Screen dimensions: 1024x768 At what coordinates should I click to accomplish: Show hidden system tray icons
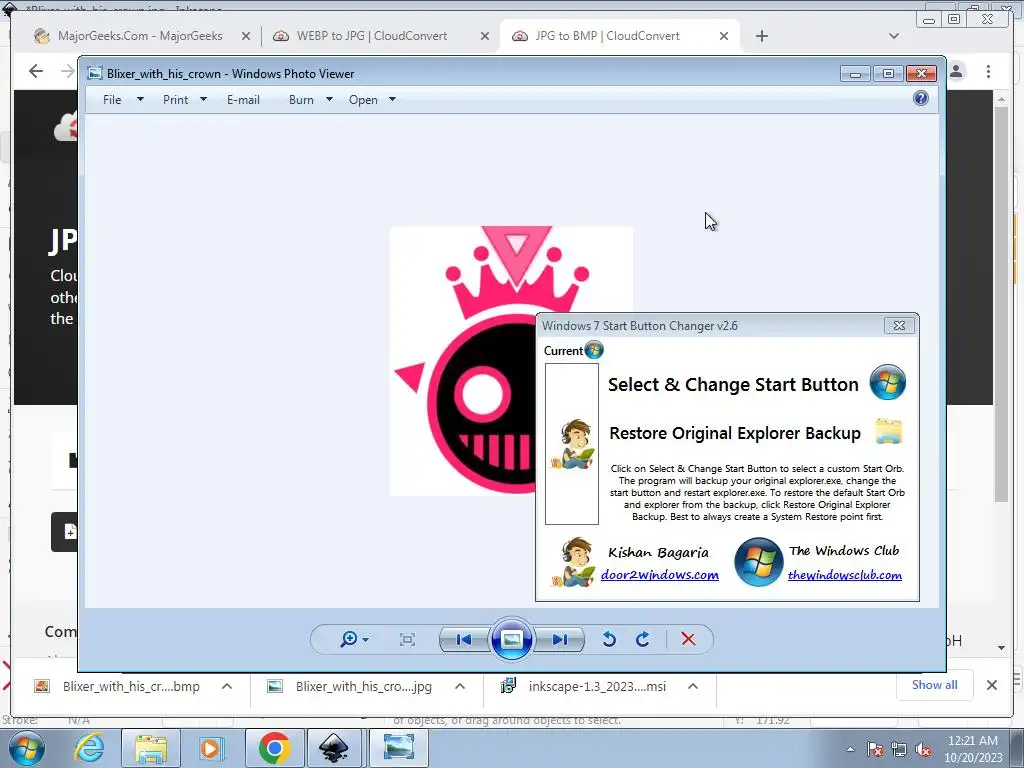[x=850, y=749]
